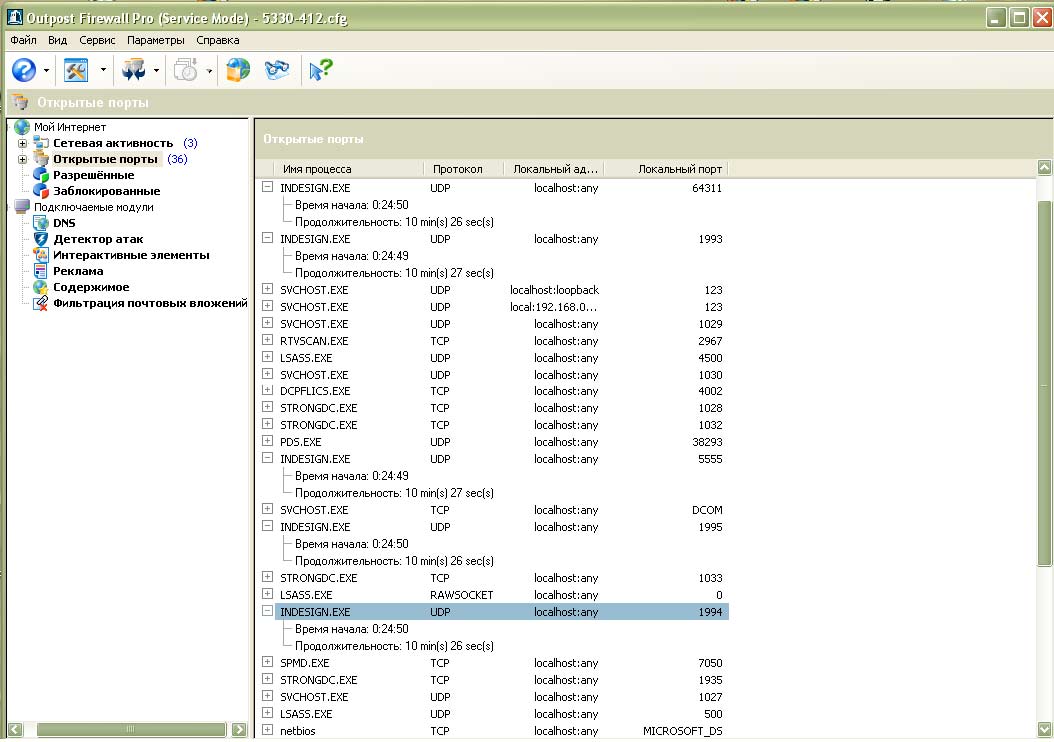1054x742 pixels.
Task: Click the globe update toolbar icon
Action: 238,70
